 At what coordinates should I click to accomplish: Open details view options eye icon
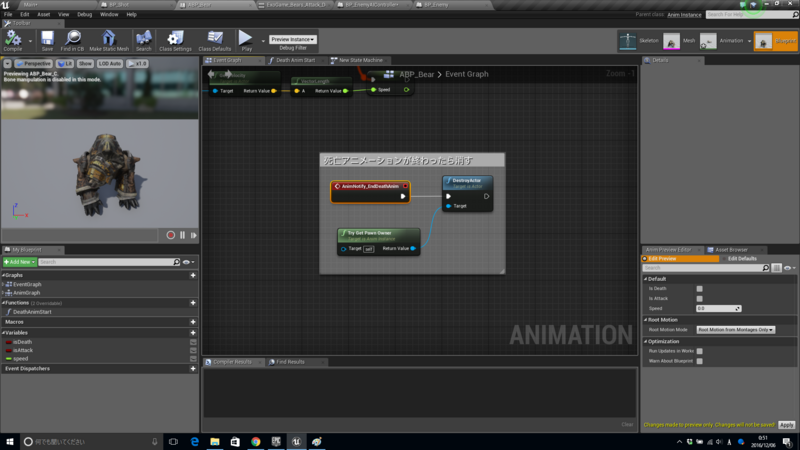(x=789, y=268)
